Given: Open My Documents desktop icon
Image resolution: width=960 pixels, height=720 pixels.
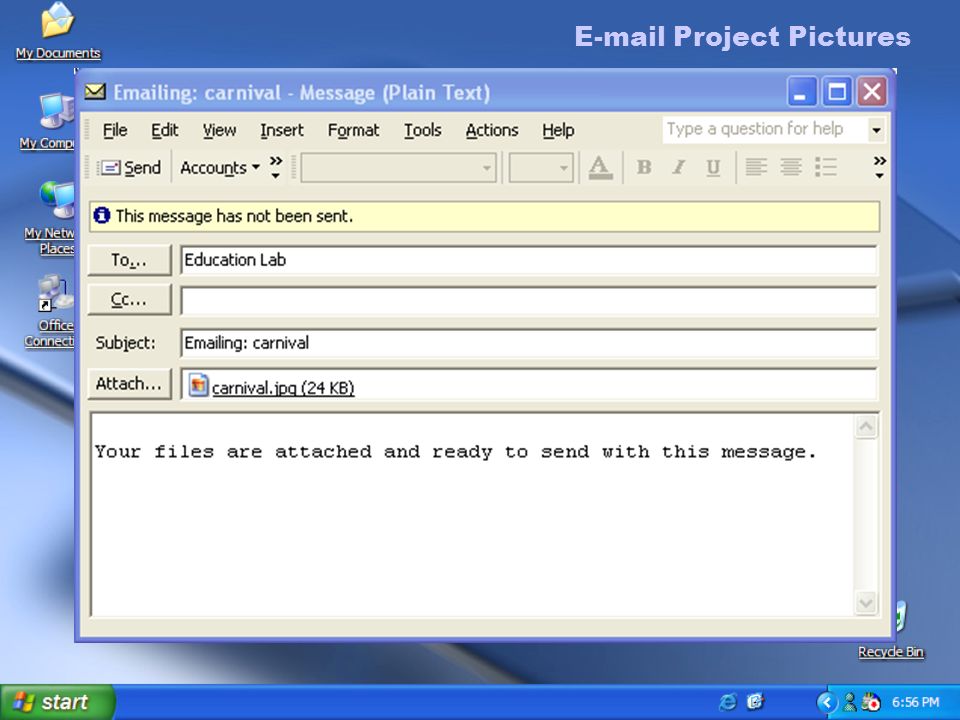Looking at the screenshot, I should [58, 32].
